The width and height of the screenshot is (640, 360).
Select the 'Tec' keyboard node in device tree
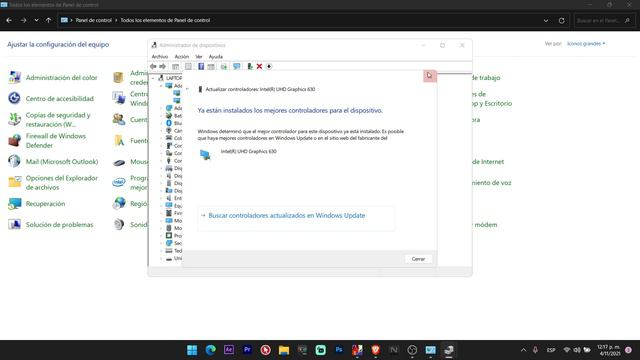(173, 251)
